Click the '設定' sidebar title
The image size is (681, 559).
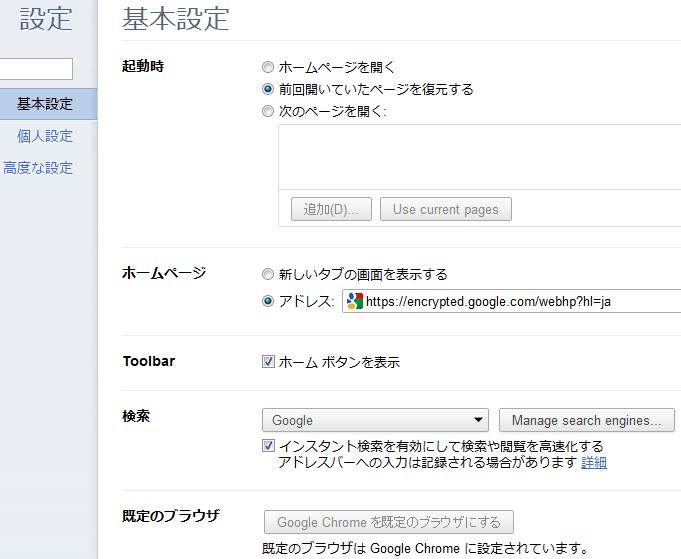point(46,19)
